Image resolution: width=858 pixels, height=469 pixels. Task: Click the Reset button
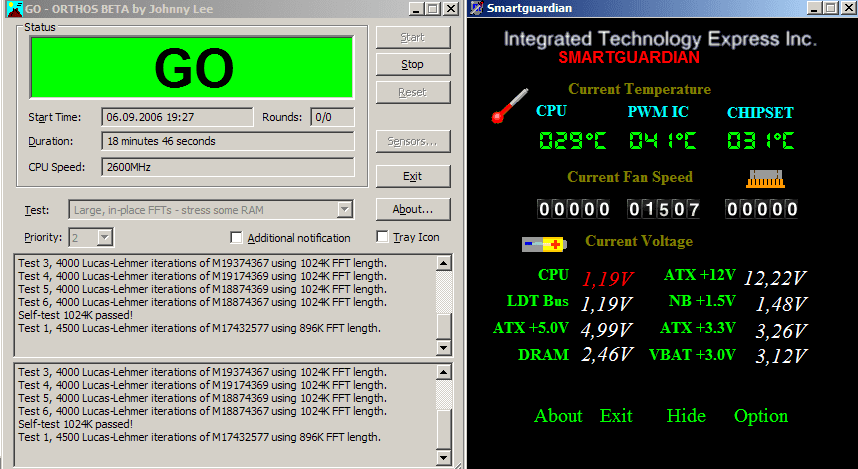pos(413,92)
